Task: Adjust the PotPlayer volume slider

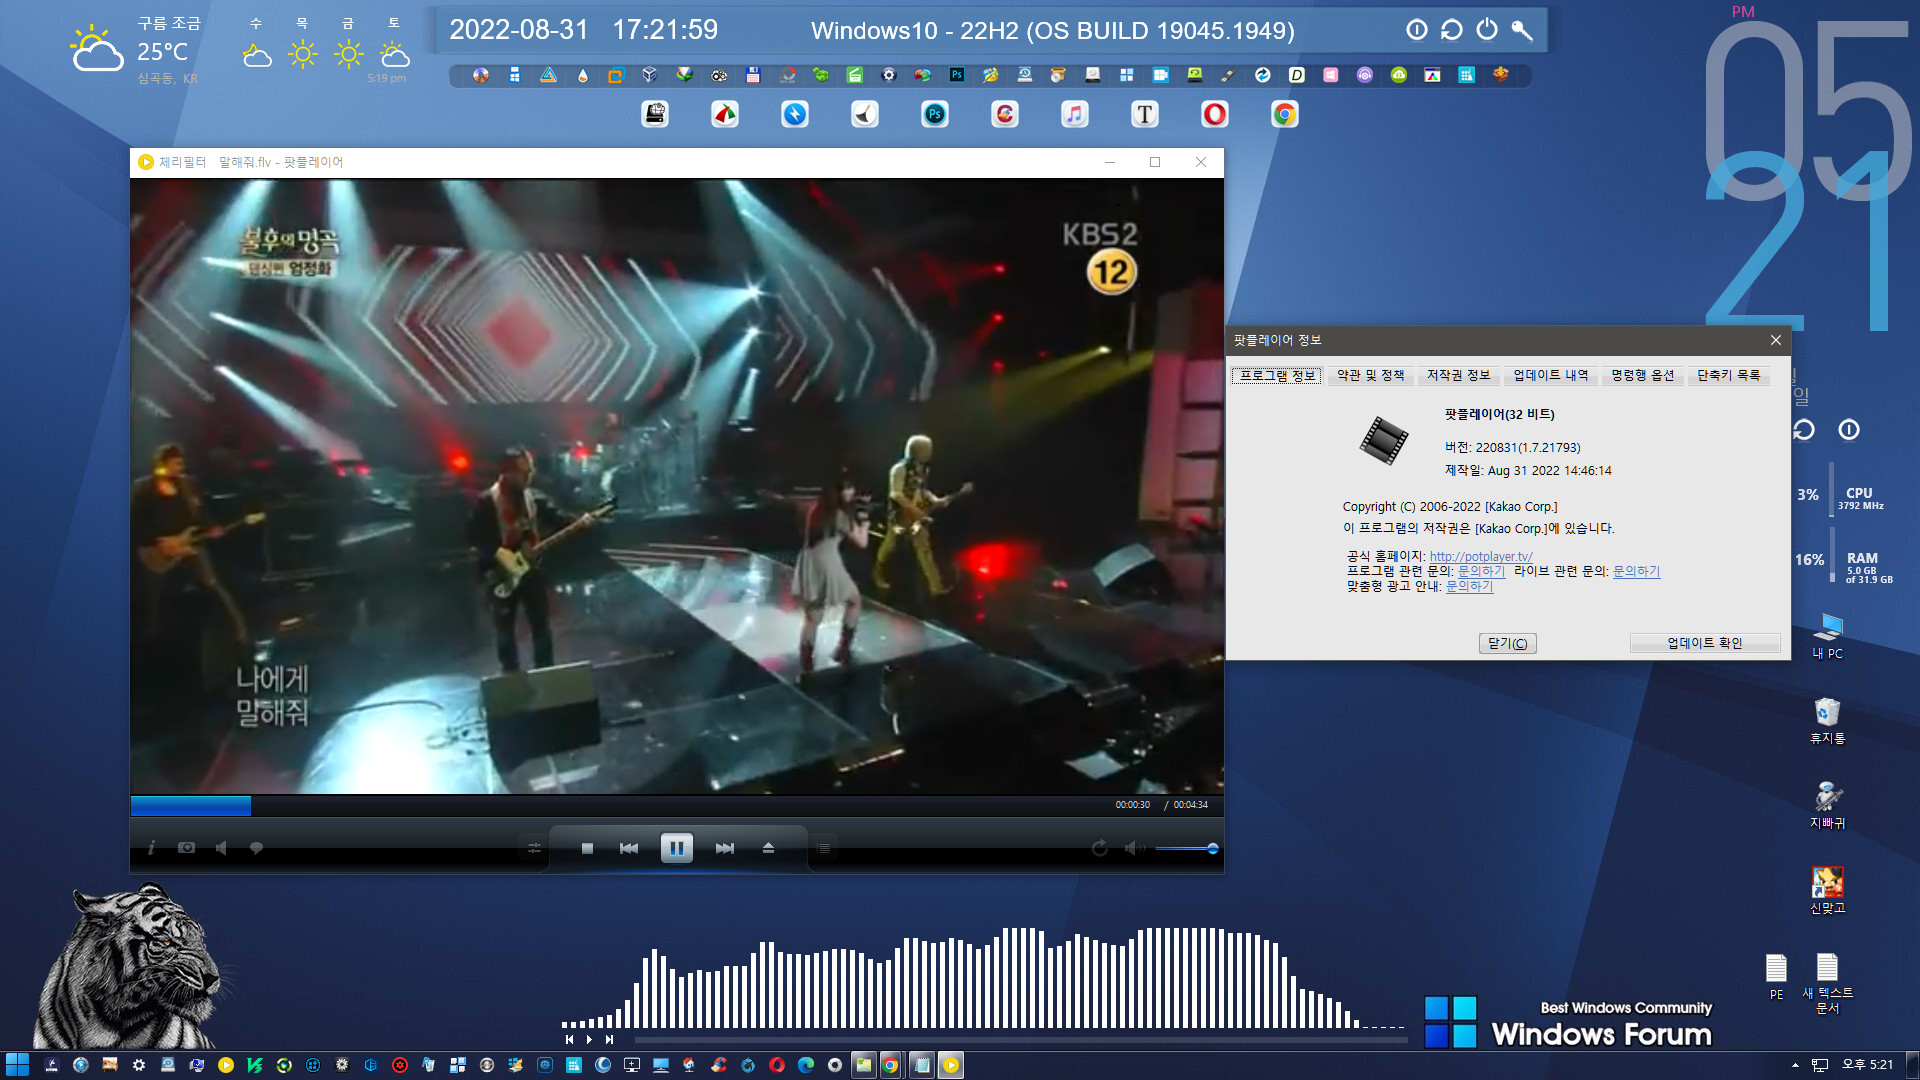Action: 1186,848
